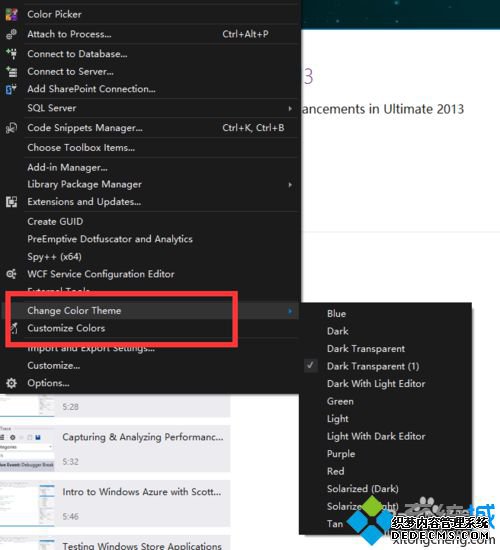
Task: Choose Add SharePoint Connection entry
Action: pyautogui.click(x=91, y=89)
